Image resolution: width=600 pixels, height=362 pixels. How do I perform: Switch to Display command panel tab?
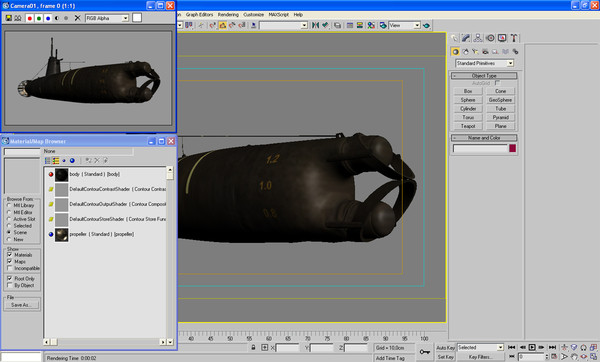tap(502, 38)
